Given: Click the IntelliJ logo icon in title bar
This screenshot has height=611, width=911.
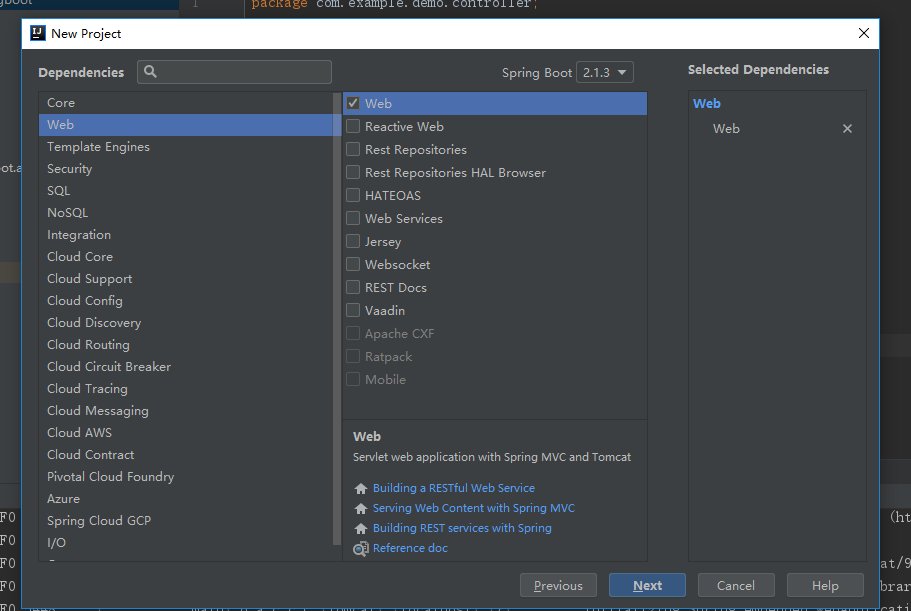Looking at the screenshot, I should coord(38,33).
